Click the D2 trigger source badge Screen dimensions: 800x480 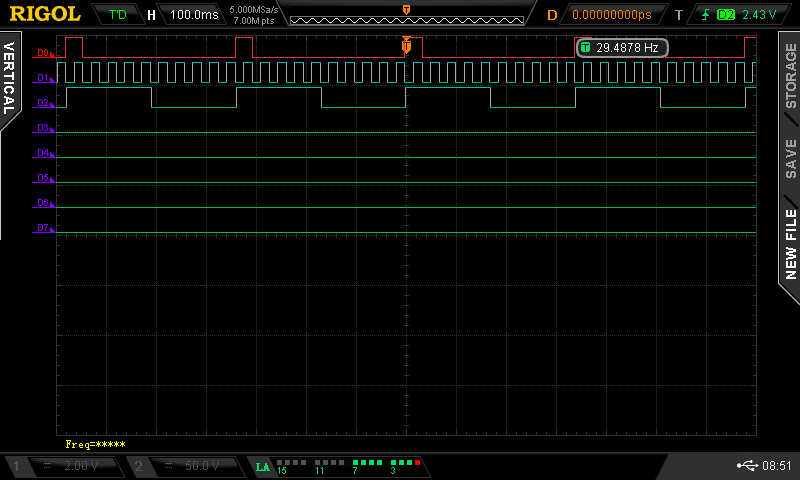pos(726,15)
